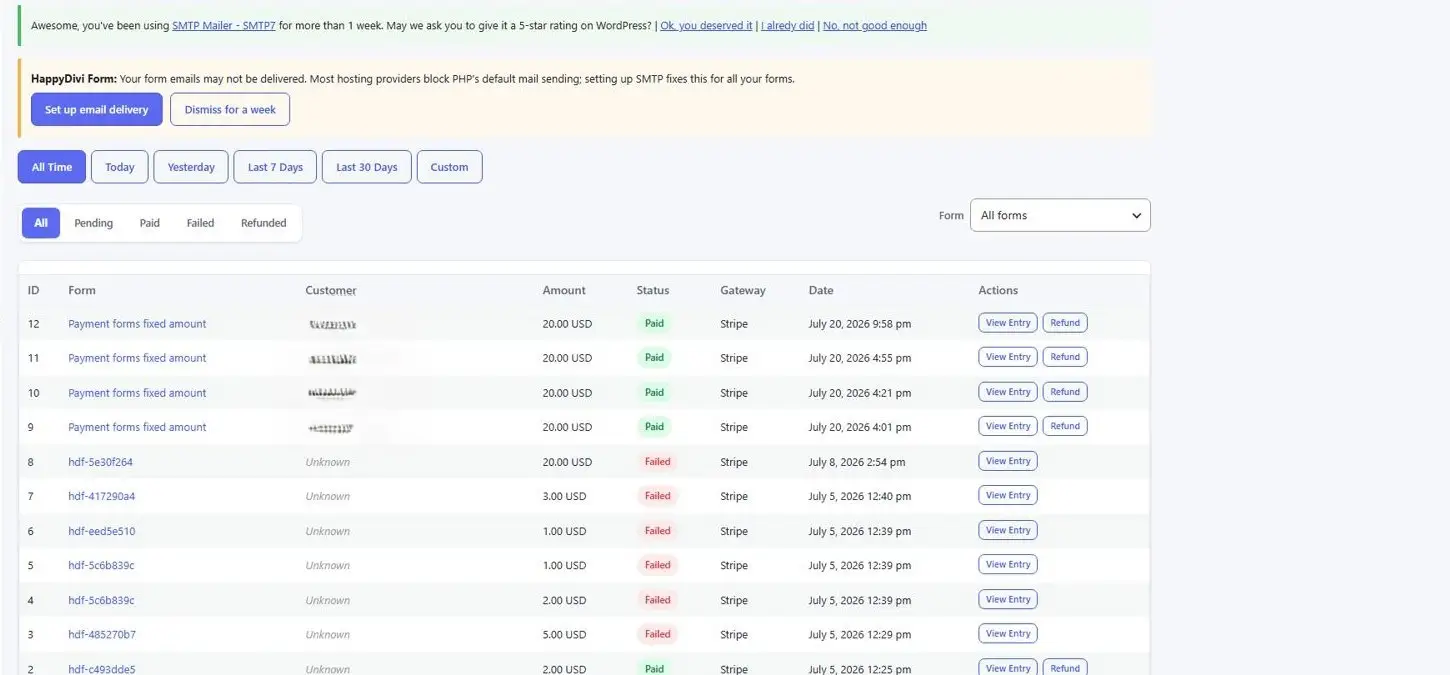Open form link in row ID 9

(x=137, y=427)
